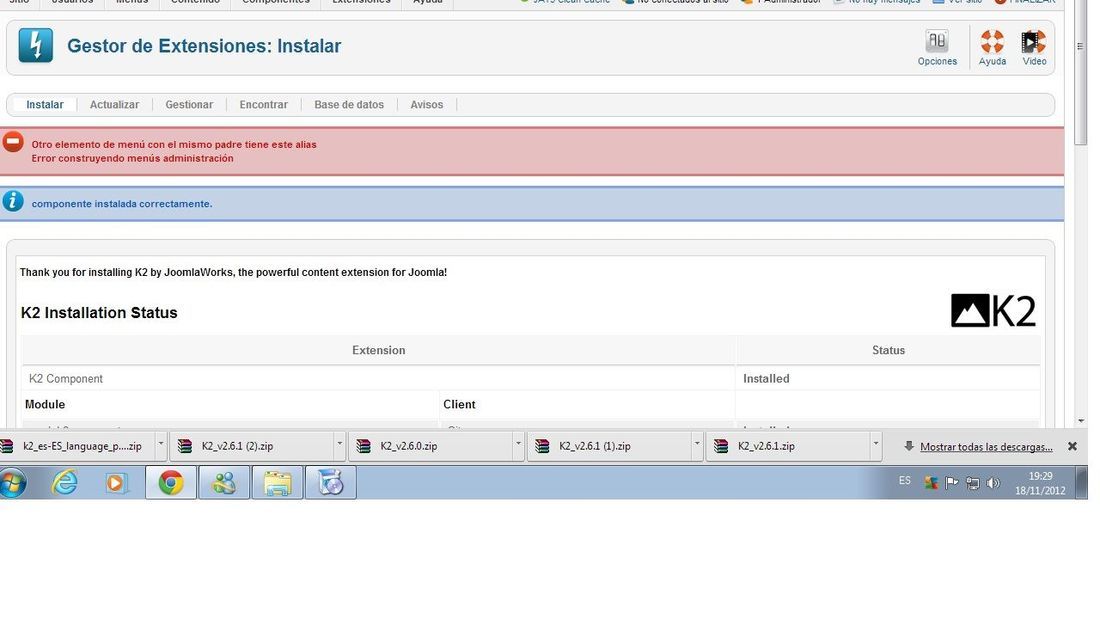Click the 'Extension' column header
Viewport: 1100px width, 619px height.
(379, 350)
